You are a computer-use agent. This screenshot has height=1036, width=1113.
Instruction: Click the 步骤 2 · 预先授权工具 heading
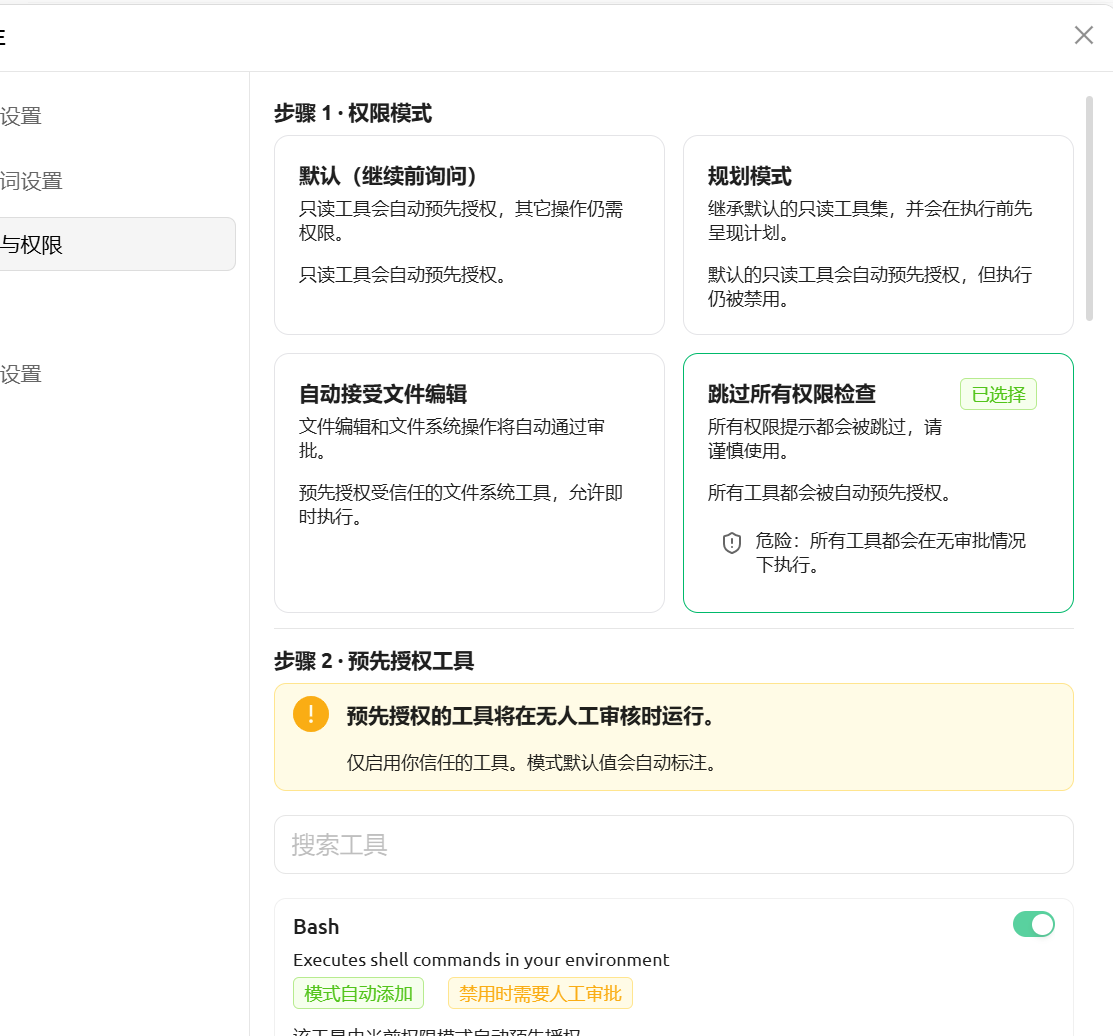[374, 661]
